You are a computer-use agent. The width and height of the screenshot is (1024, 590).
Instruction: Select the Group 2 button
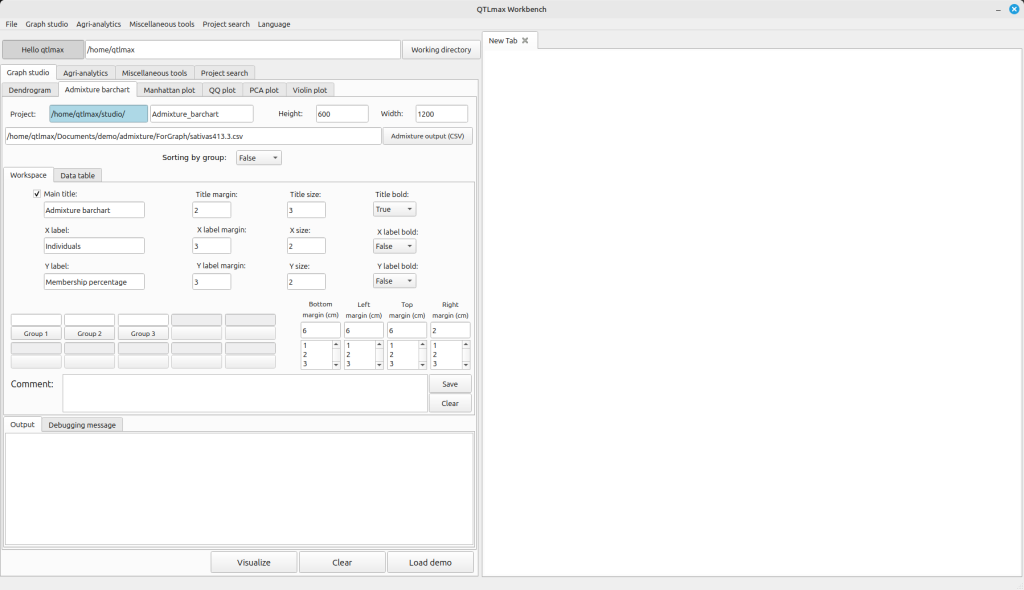[89, 333]
